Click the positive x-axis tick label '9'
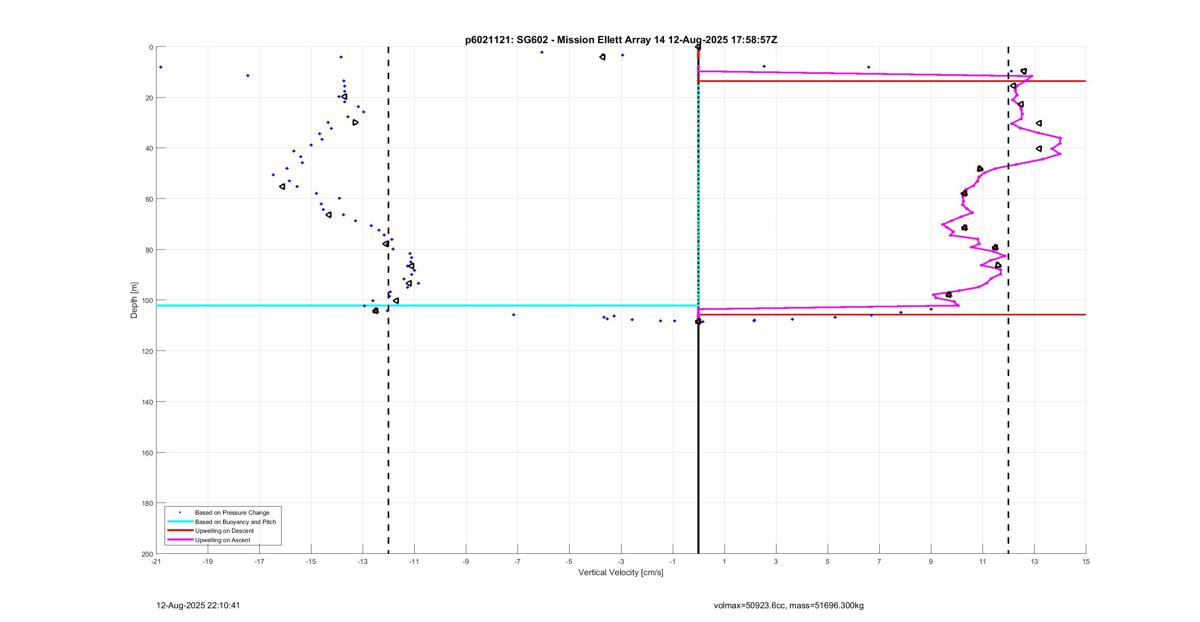Viewport: 1200px width, 622px height. tap(931, 561)
